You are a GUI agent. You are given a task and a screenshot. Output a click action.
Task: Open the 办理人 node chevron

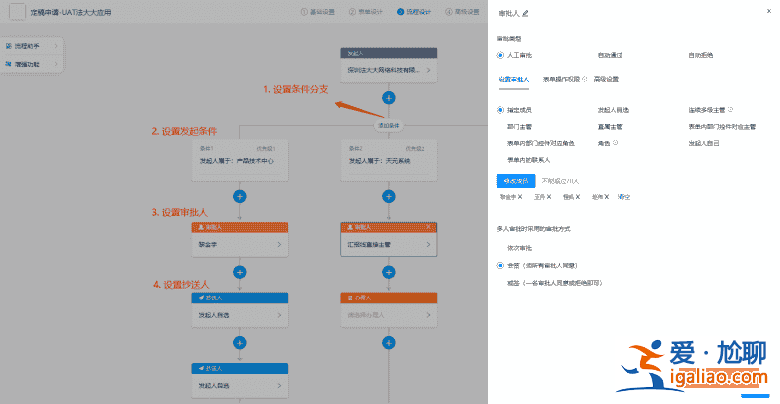click(428, 315)
